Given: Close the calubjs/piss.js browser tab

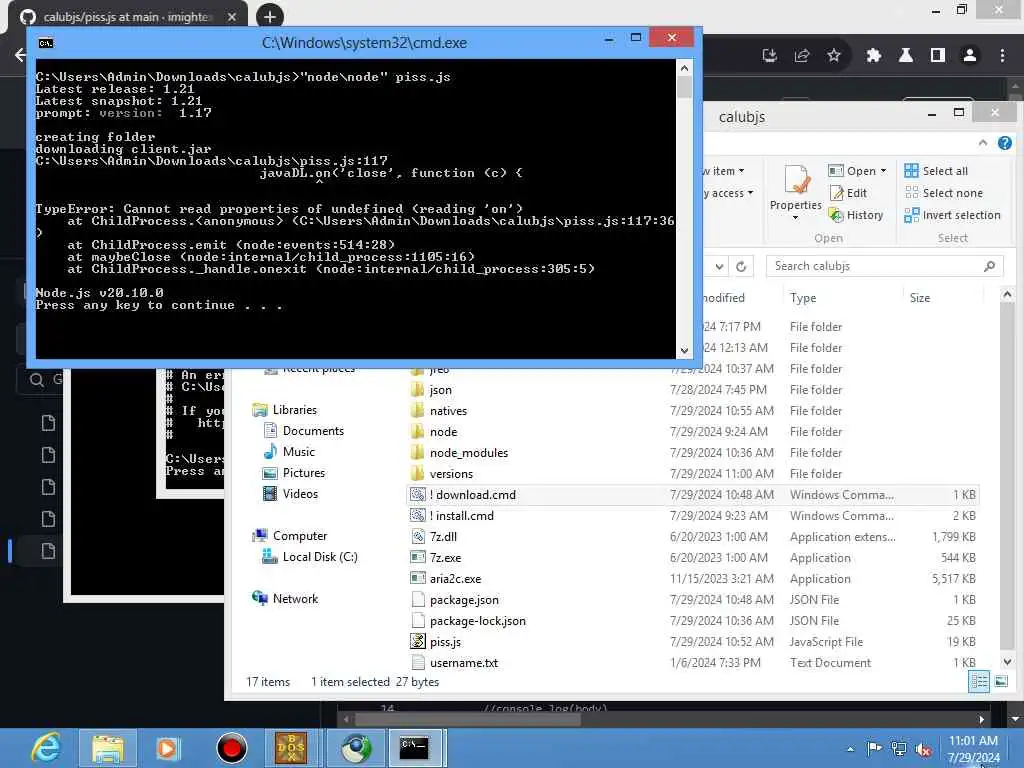Looking at the screenshot, I should pyautogui.click(x=232, y=17).
